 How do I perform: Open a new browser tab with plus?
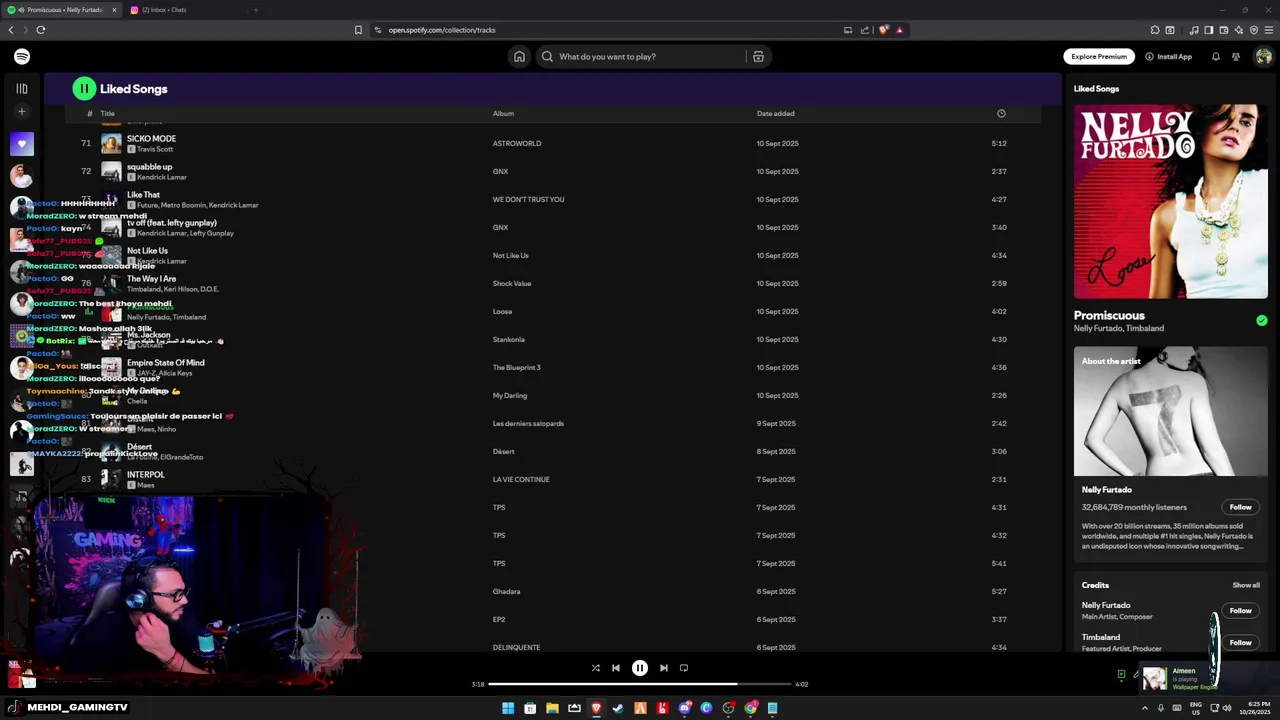tap(256, 10)
